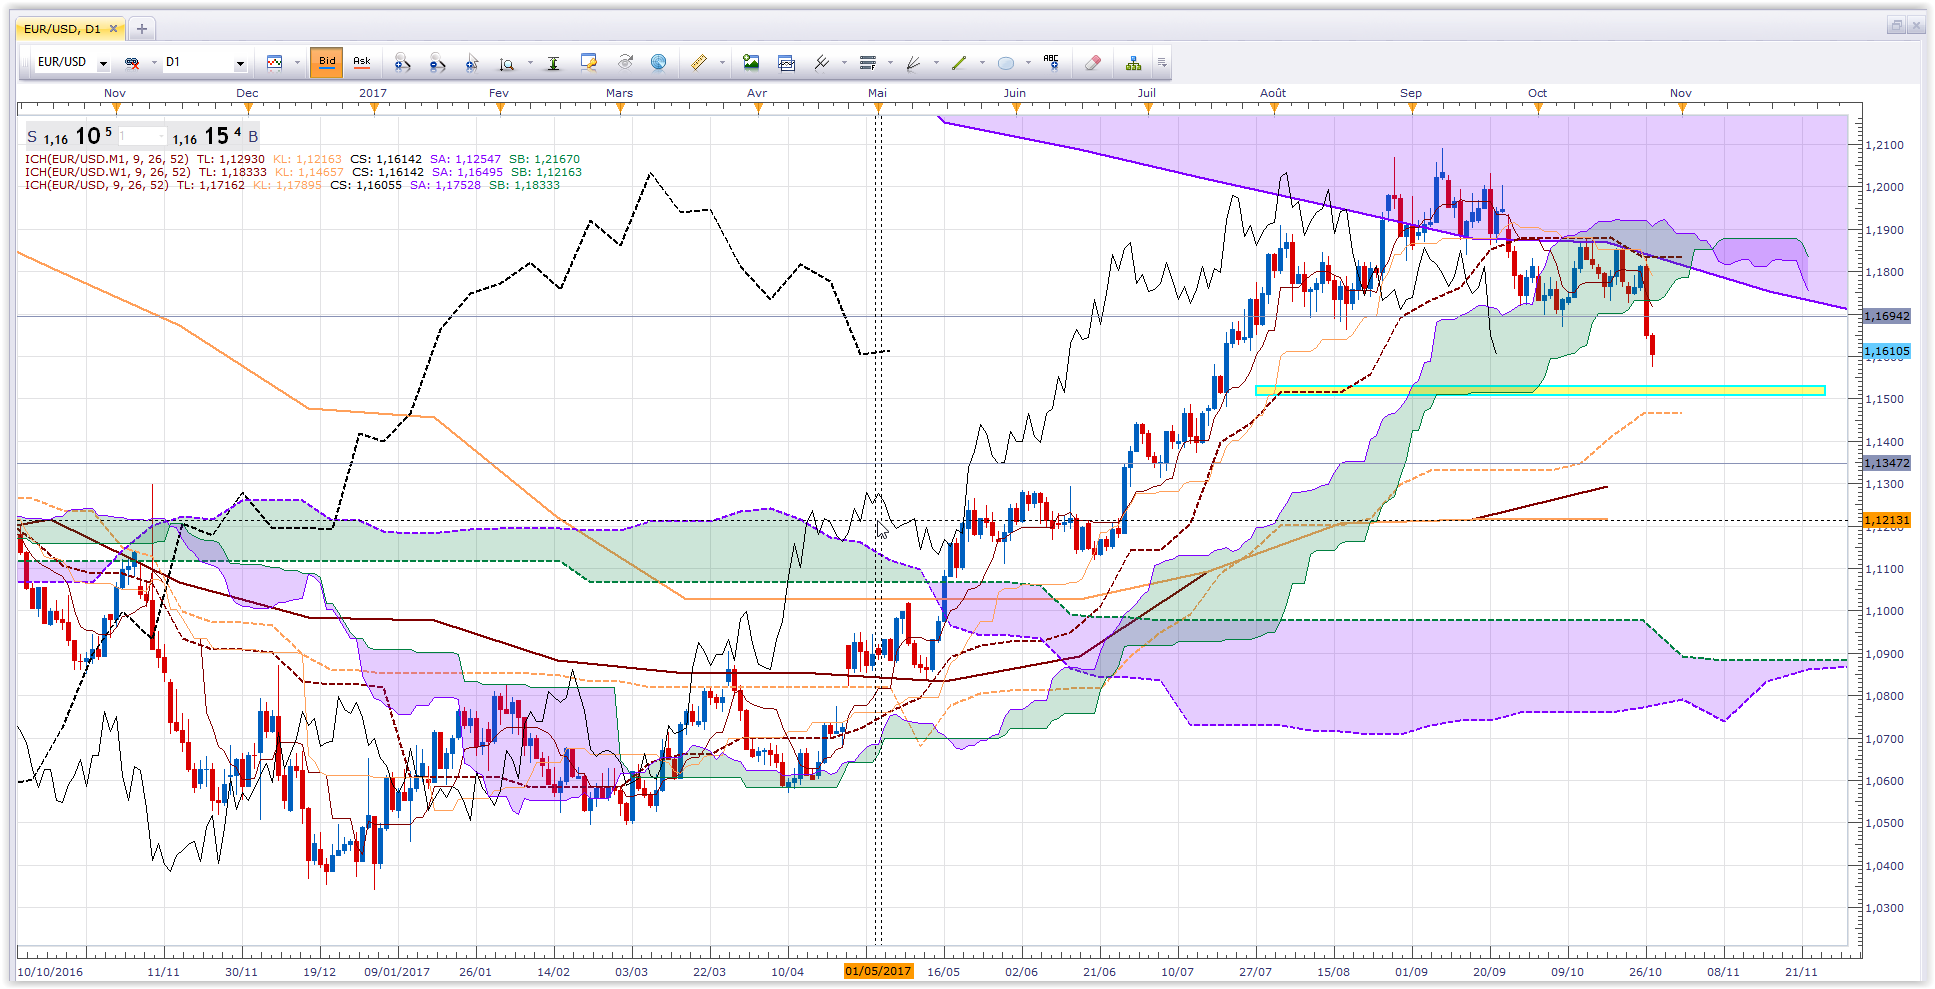Click the green hierarchy tree icon
Screen dimensions: 1935x989
pyautogui.click(x=1133, y=63)
